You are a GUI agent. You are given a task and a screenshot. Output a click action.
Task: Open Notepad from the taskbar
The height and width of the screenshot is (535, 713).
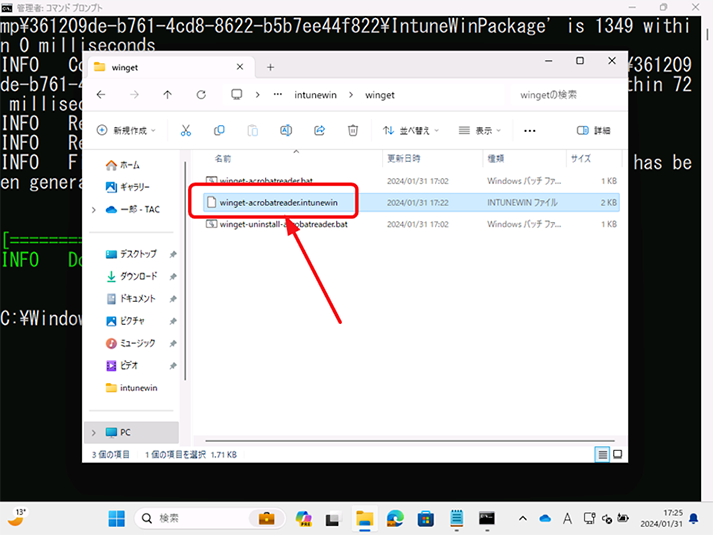coord(456,518)
